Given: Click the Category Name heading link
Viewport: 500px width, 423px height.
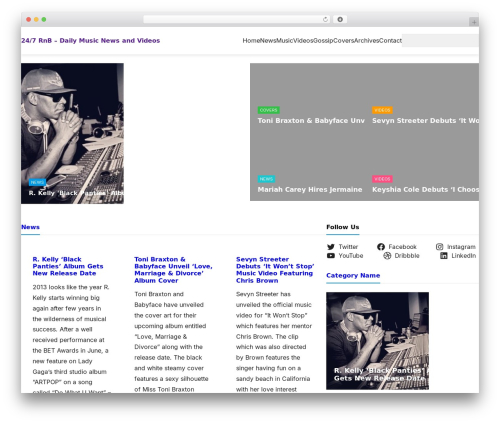Looking at the screenshot, I should [353, 275].
